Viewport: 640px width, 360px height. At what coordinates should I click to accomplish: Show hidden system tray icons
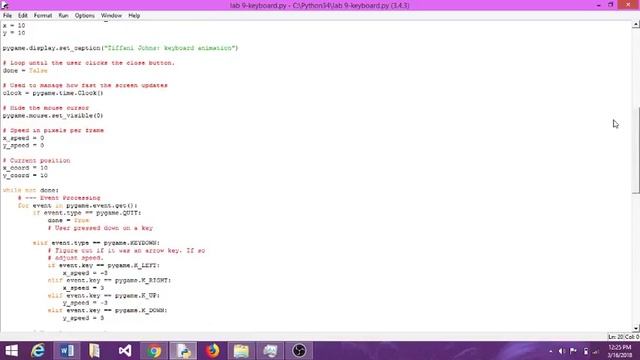click(x=551, y=351)
